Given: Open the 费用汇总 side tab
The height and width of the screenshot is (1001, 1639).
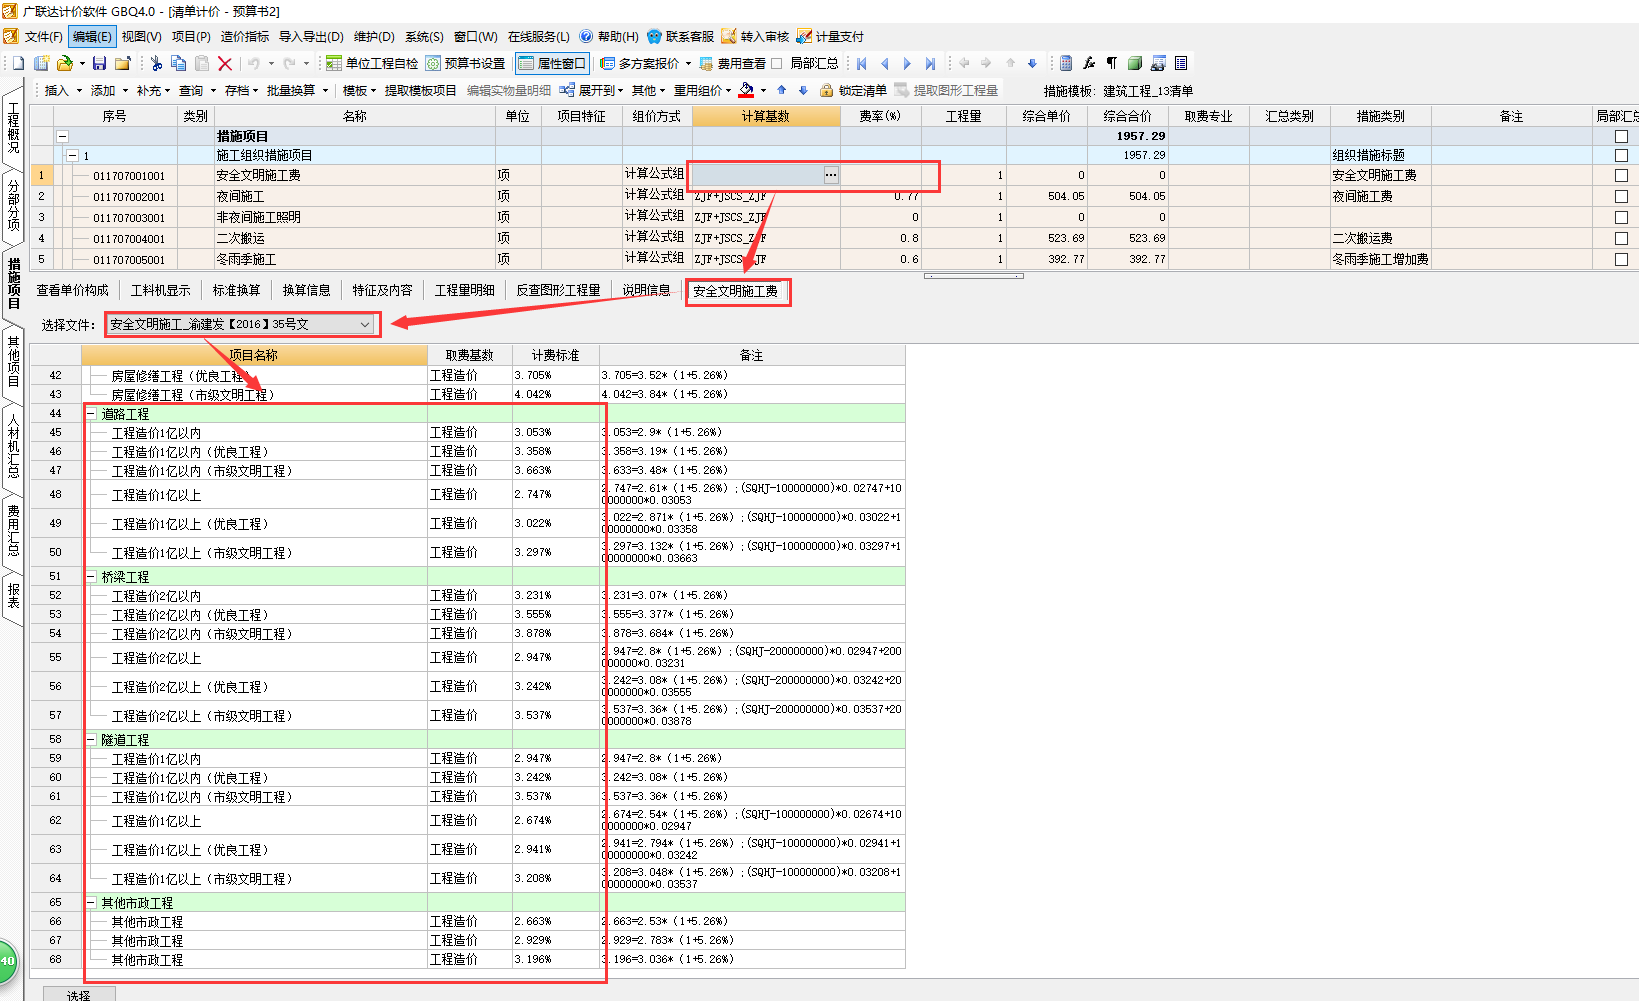Looking at the screenshot, I should 13,530.
